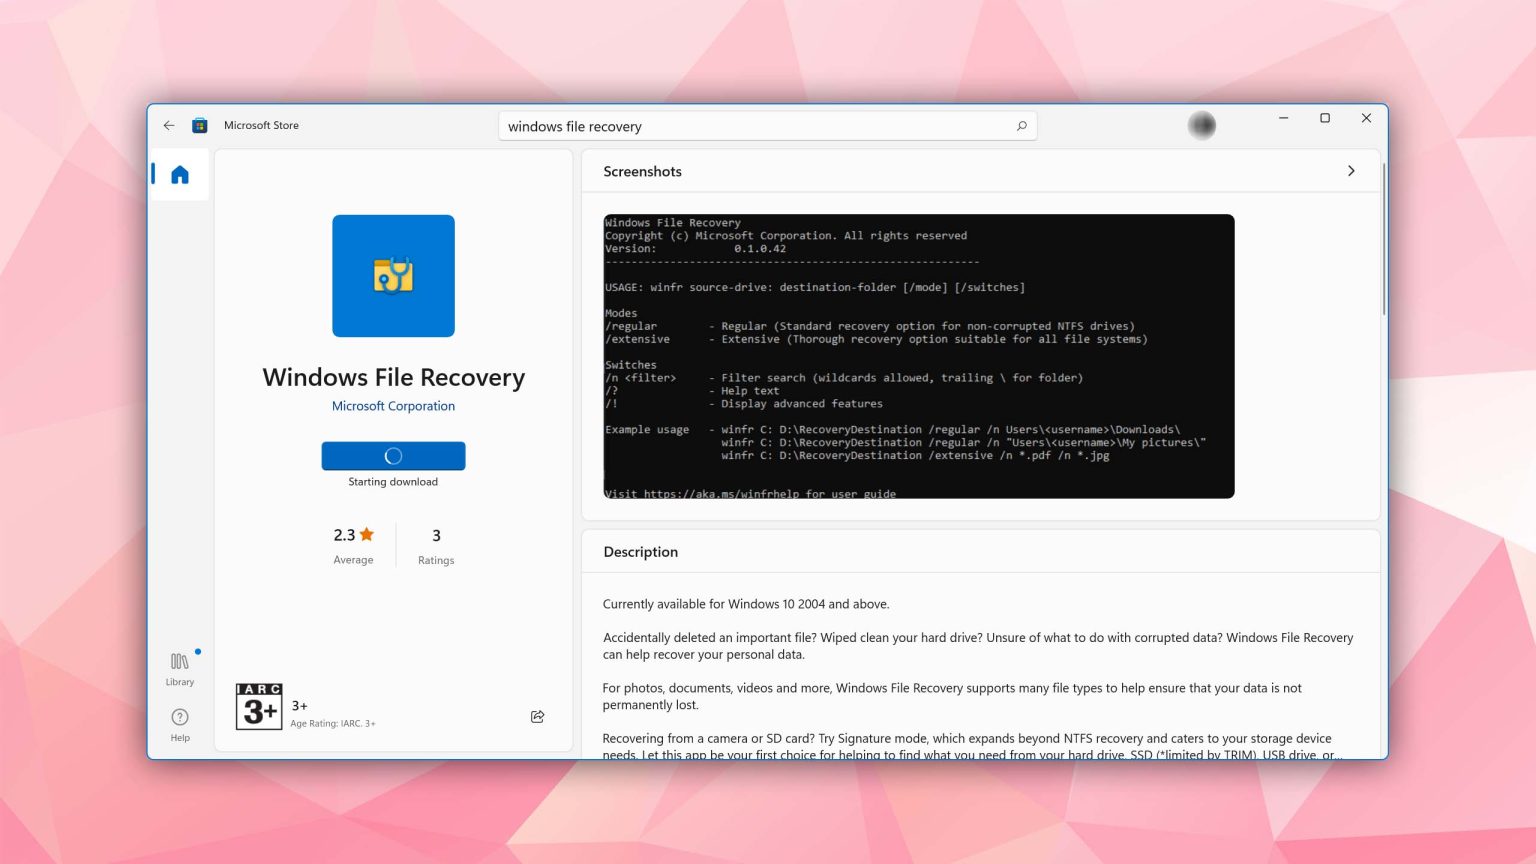Open the Help section
This screenshot has width=1536, height=864.
pos(179,722)
